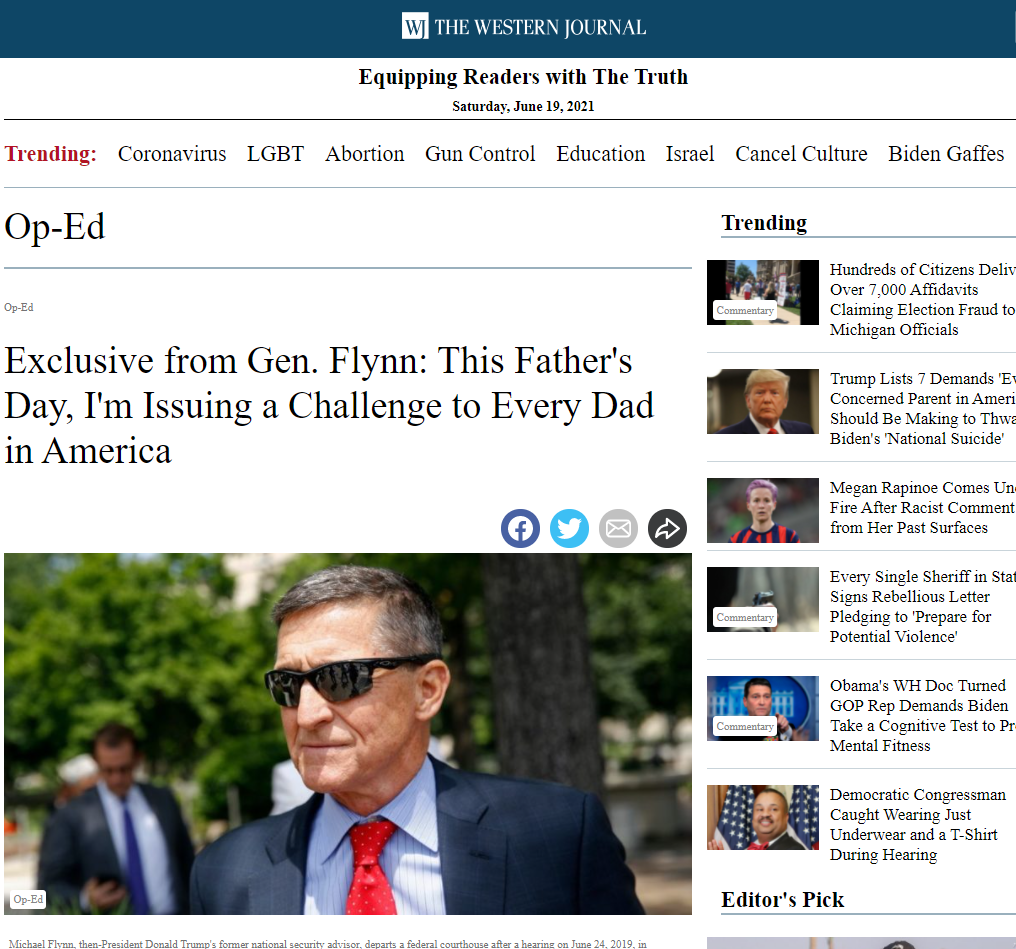This screenshot has width=1016, height=949.
Task: Open Biden Gaffes trending topic
Action: pyautogui.click(x=946, y=154)
